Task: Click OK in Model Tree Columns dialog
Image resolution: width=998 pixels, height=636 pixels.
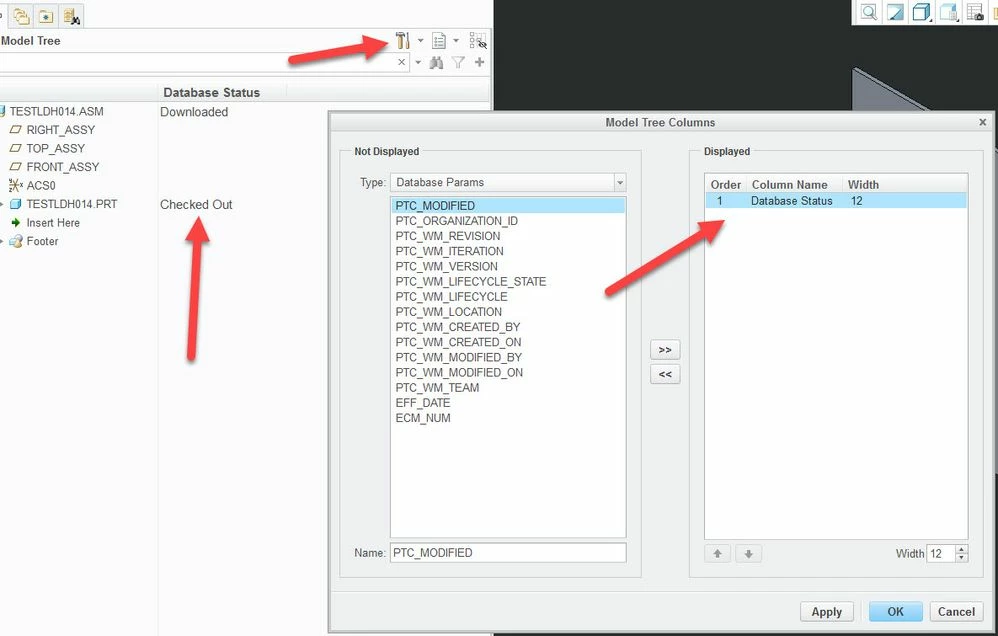Action: tap(896, 612)
